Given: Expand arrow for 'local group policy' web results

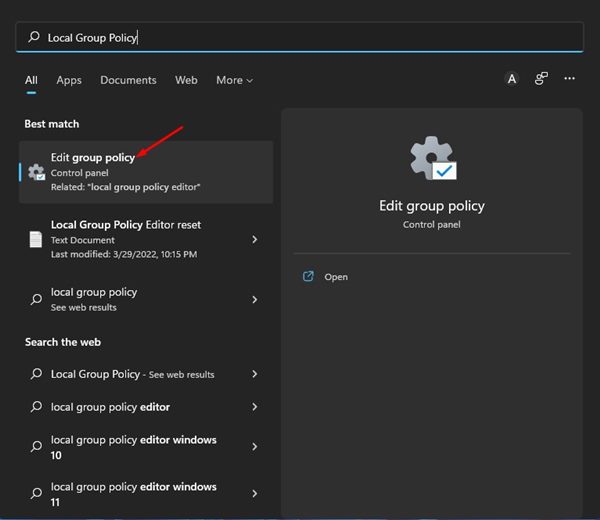Looking at the screenshot, I should [255, 299].
